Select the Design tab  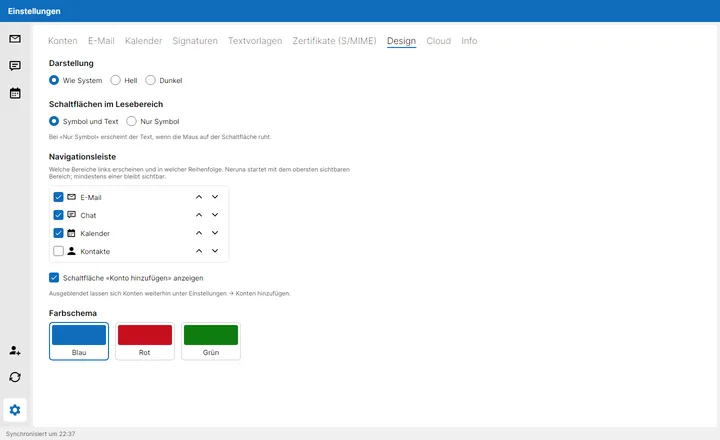401,41
